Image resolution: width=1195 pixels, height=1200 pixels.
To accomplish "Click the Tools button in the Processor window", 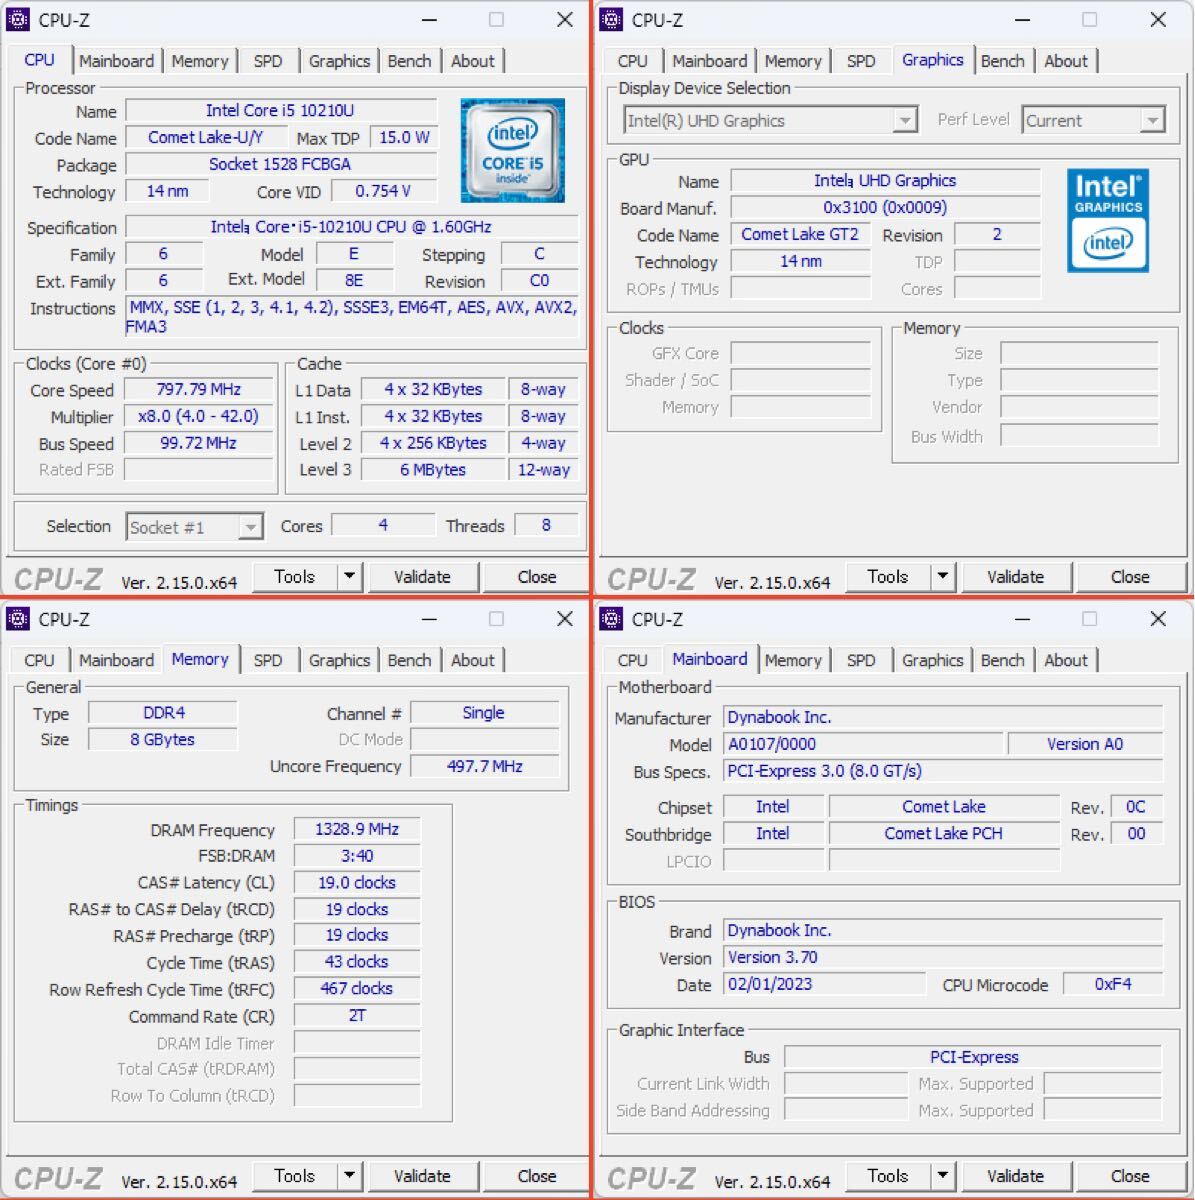I will pyautogui.click(x=294, y=577).
